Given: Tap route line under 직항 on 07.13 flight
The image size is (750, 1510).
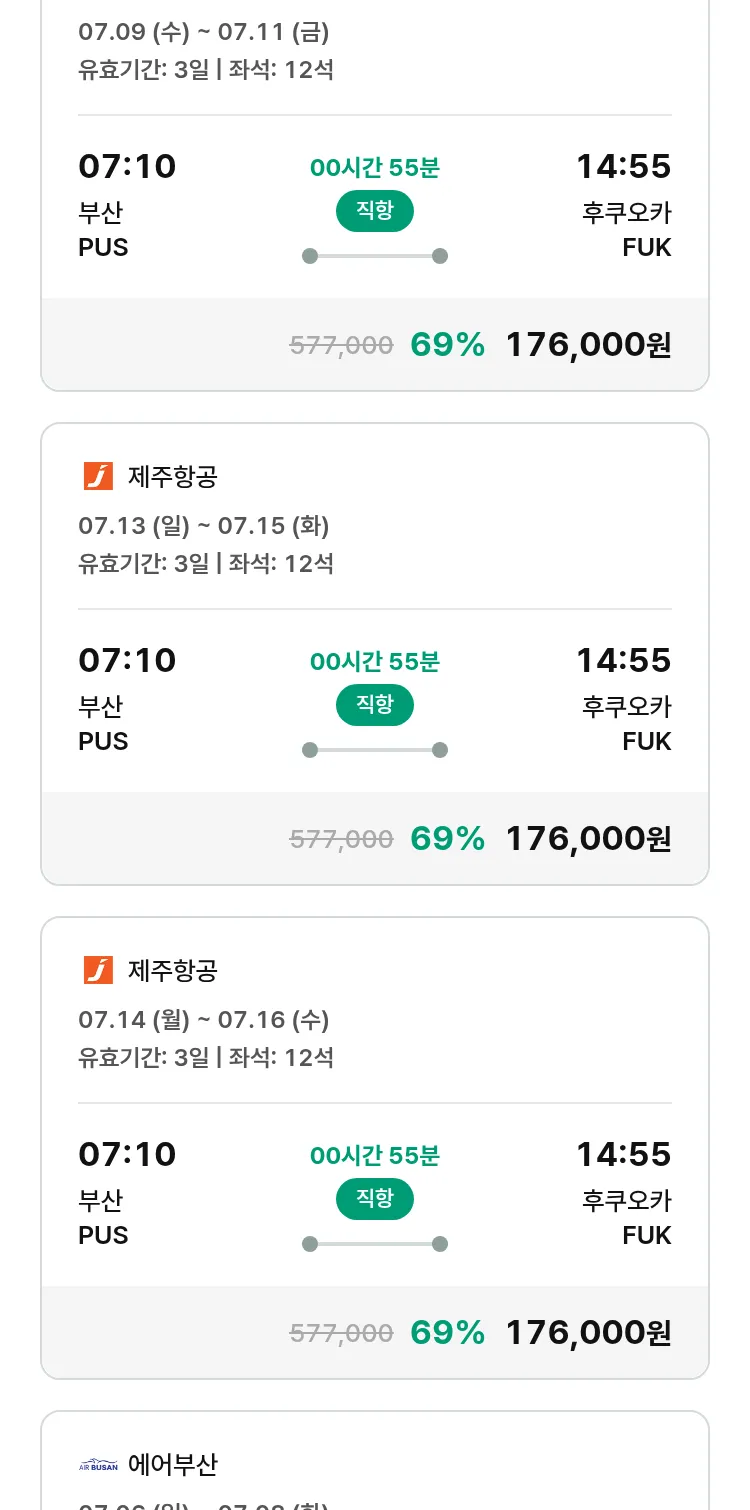Looking at the screenshot, I should click(x=375, y=750).
